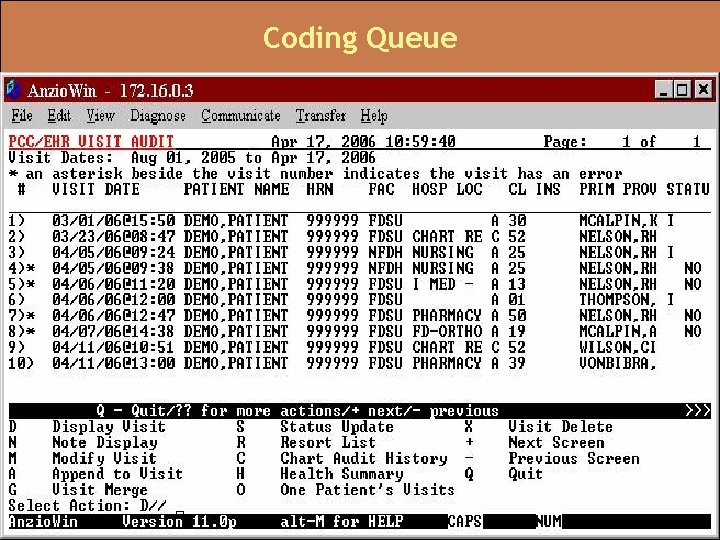Select error visit dated 04/06/06@11:20
This screenshot has height=540, width=720.
pyautogui.click(x=359, y=284)
